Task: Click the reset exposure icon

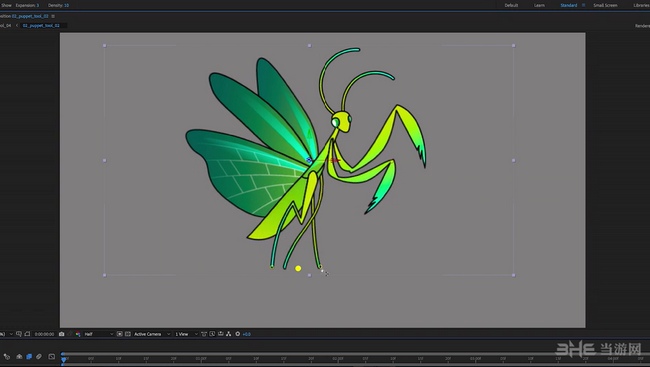Action: 238,334
